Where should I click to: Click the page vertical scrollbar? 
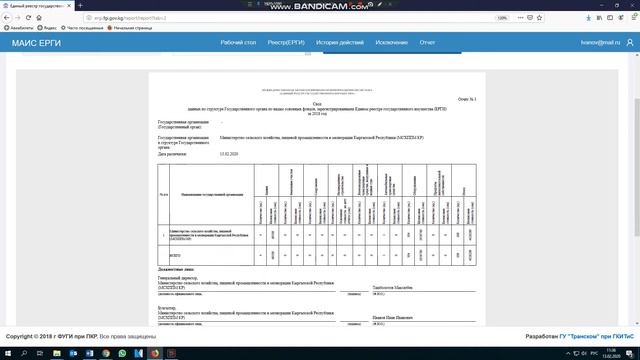[637, 167]
